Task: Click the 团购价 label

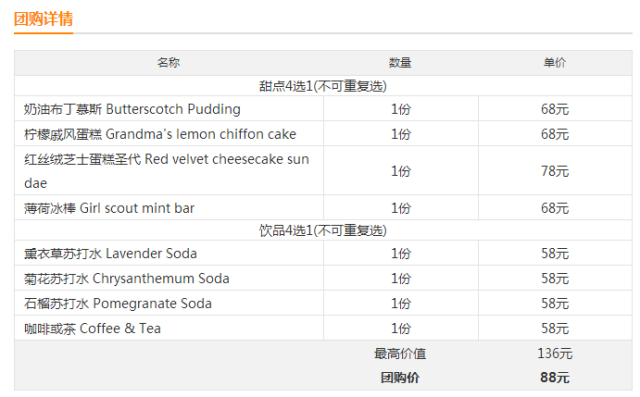Action: coord(400,377)
